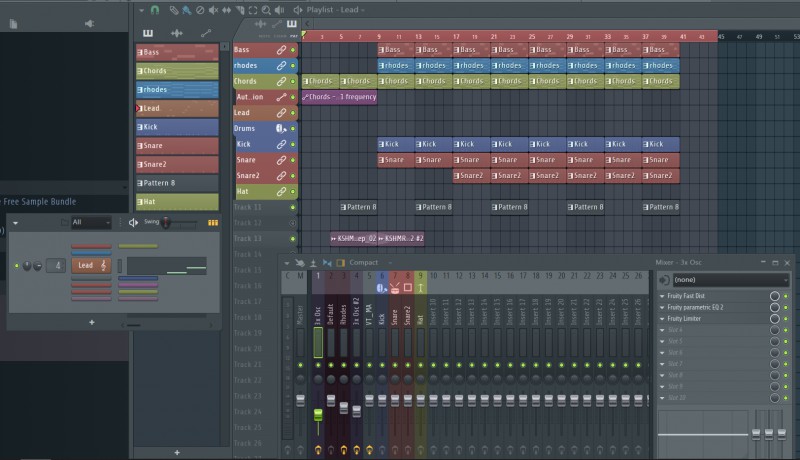The width and height of the screenshot is (800, 460).
Task: Click the Master mixer volume fader
Action: pos(301,400)
